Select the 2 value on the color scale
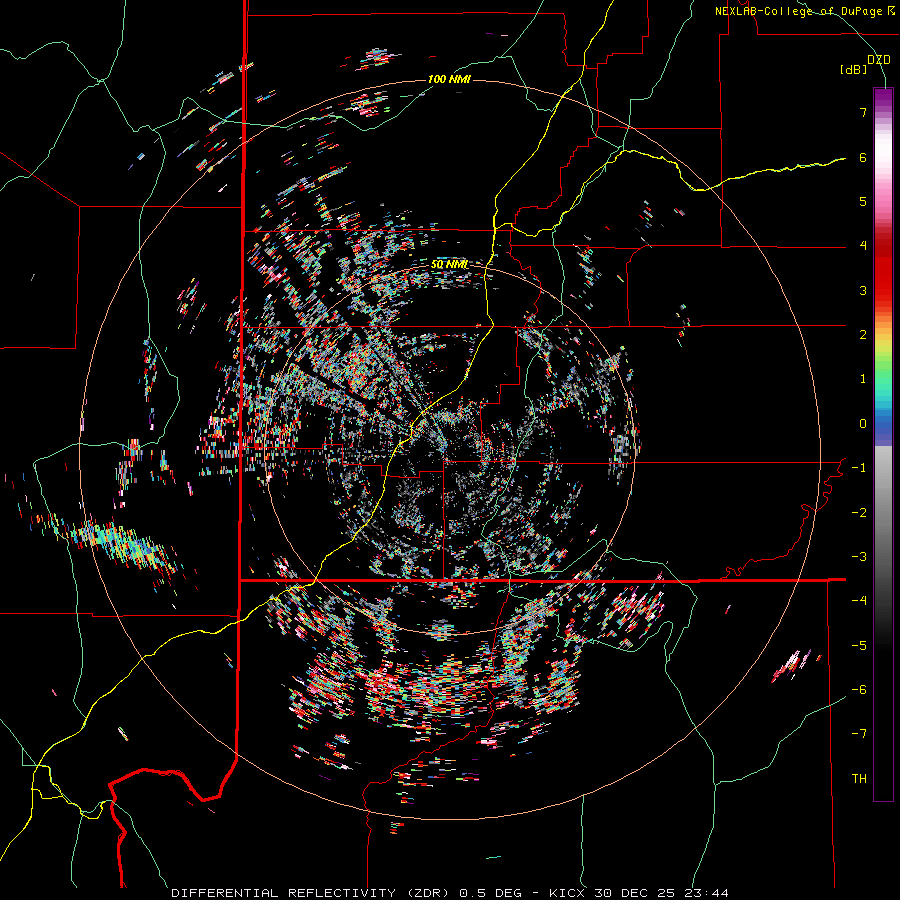The width and height of the screenshot is (900, 900). [x=863, y=335]
